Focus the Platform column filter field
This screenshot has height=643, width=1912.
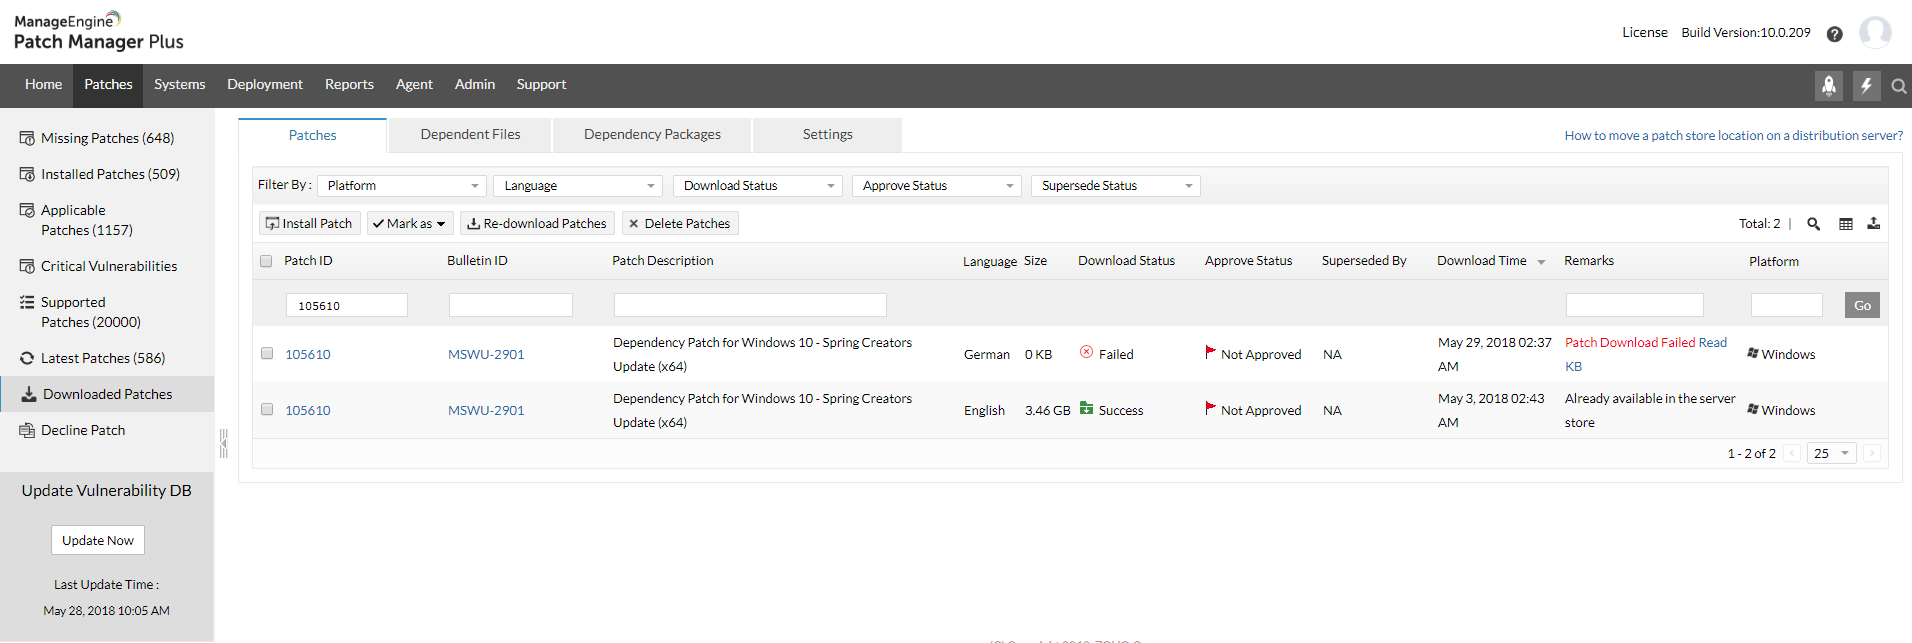(1787, 305)
